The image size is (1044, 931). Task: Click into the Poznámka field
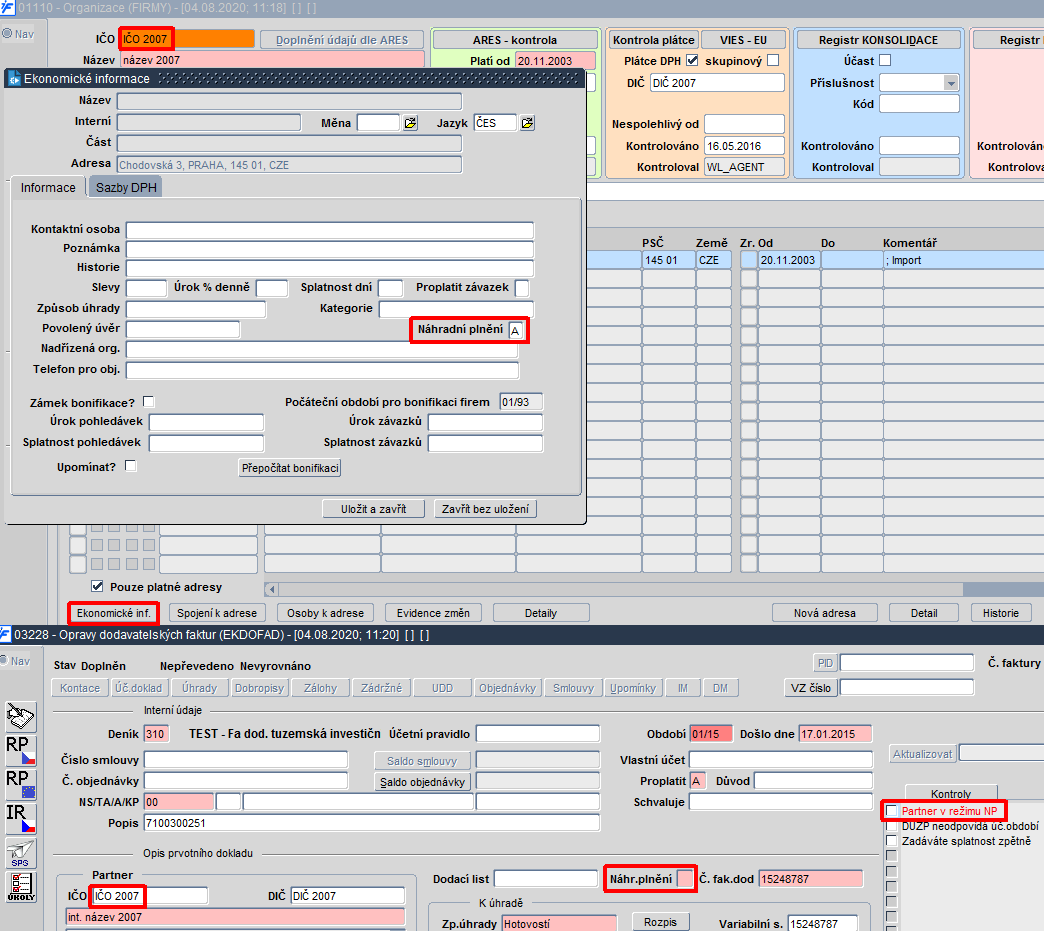330,249
